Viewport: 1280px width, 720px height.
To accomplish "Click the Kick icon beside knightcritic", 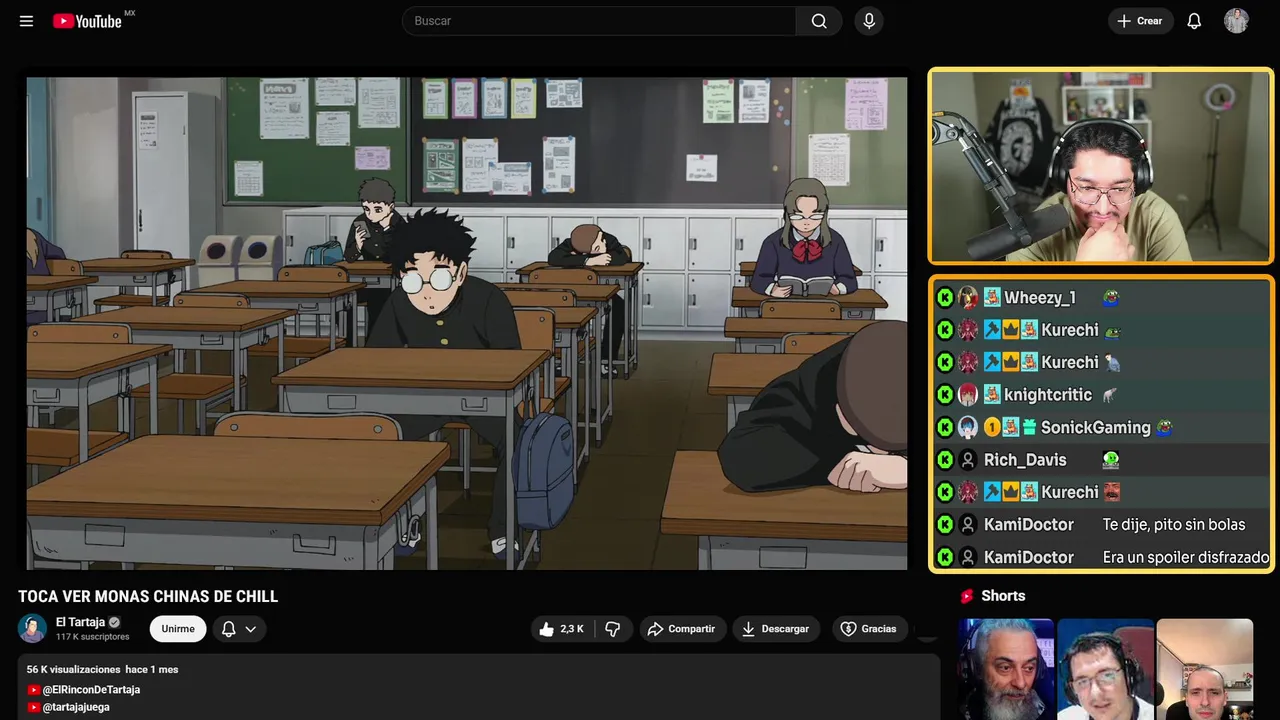I will (945, 395).
